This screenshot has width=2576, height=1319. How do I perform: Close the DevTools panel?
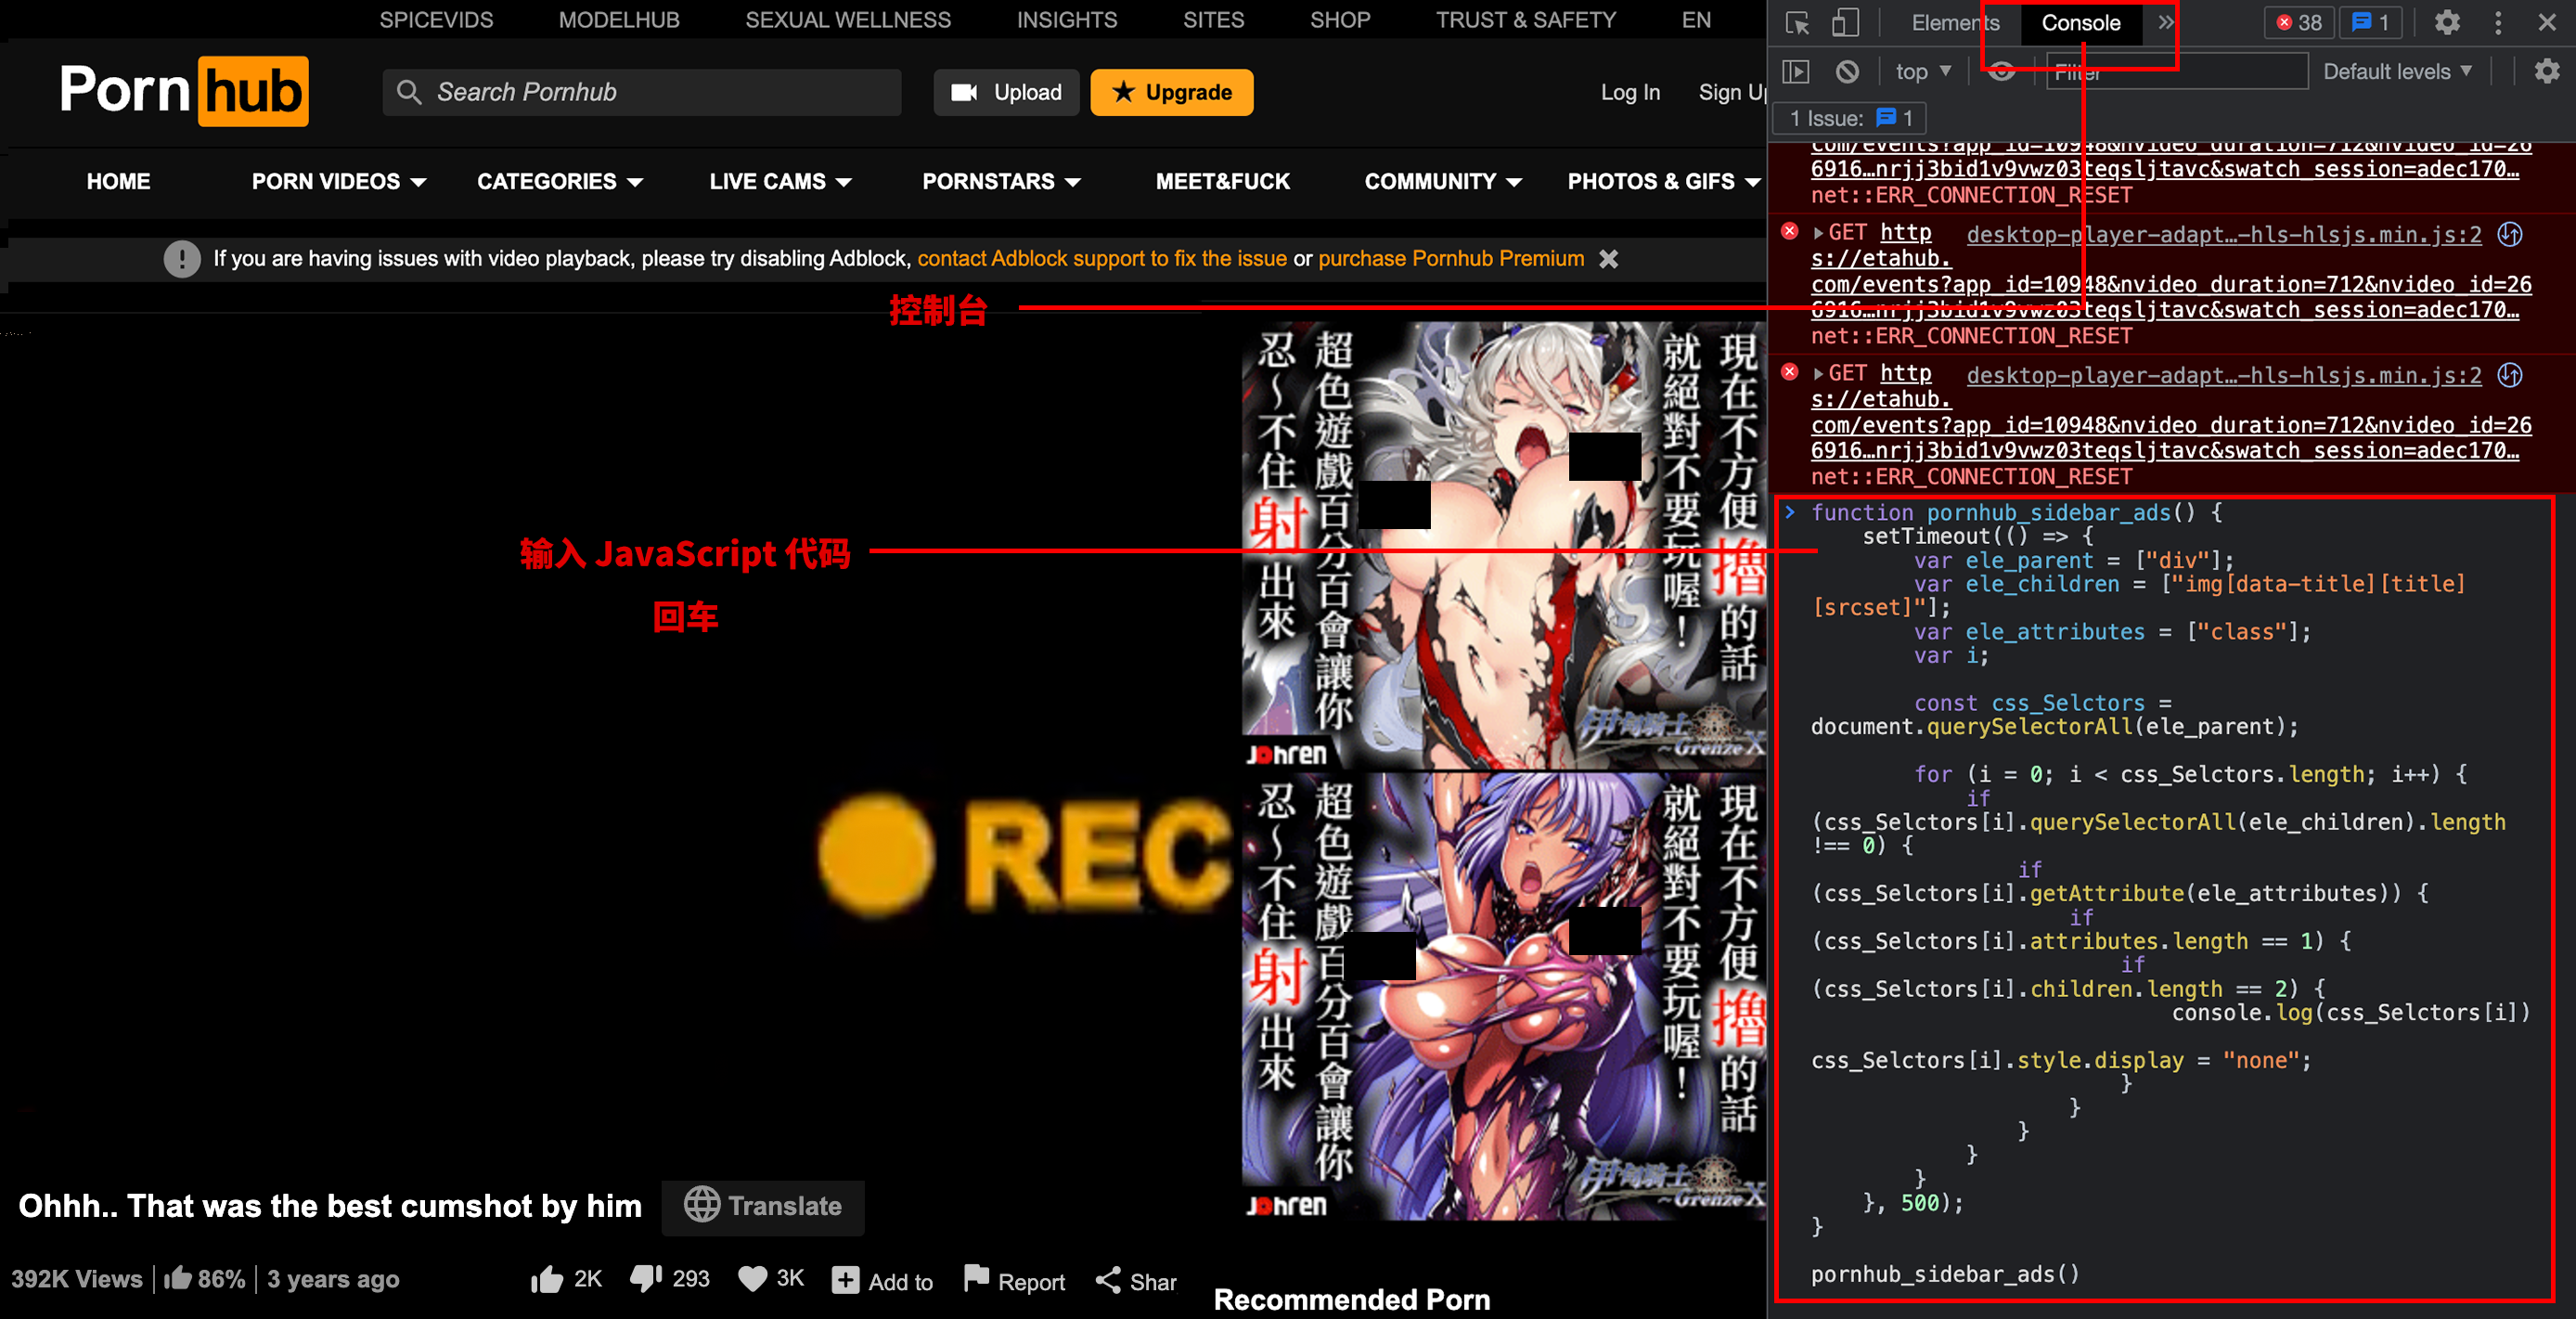2547,23
